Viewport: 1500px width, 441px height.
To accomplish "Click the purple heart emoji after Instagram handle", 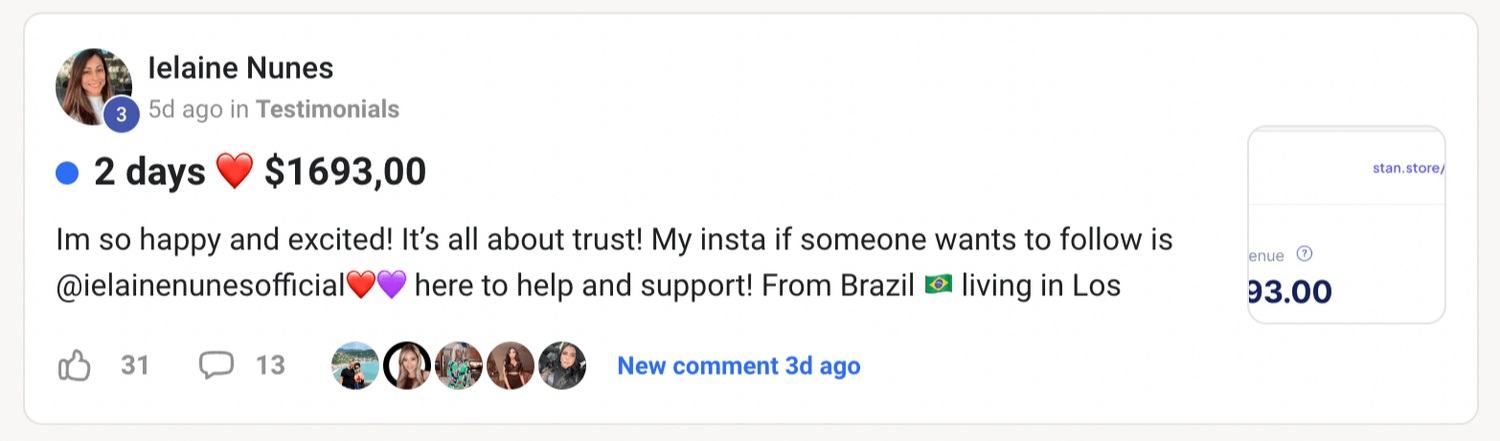I will [x=392, y=287].
